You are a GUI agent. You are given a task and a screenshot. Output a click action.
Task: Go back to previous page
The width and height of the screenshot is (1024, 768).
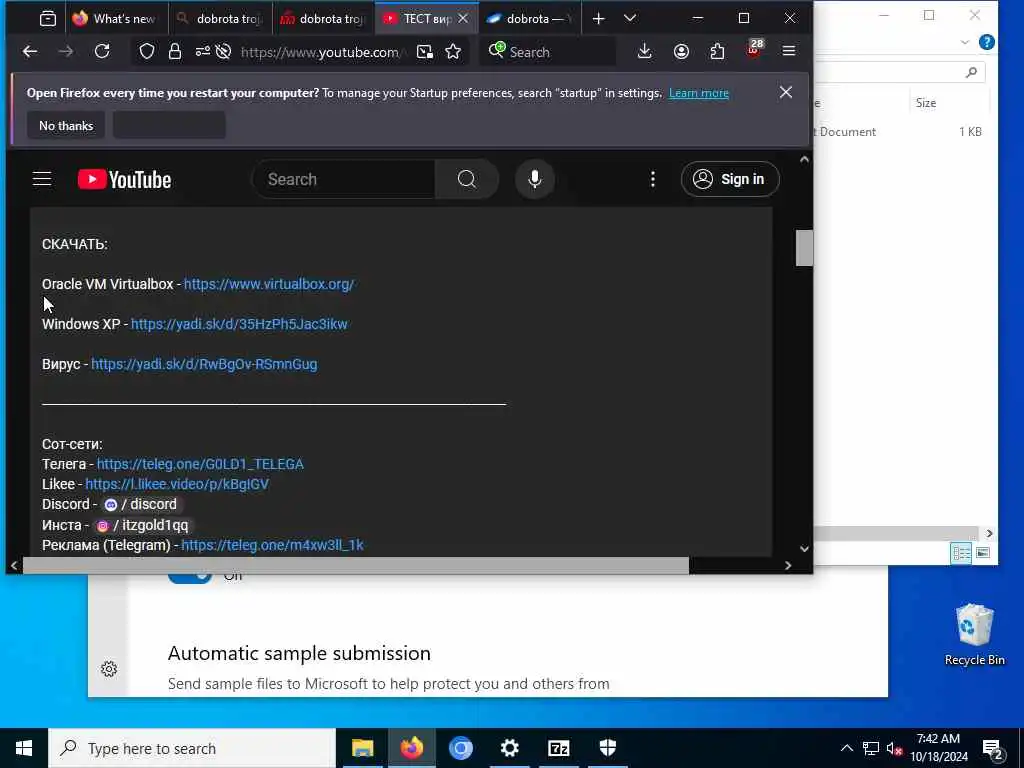30,52
